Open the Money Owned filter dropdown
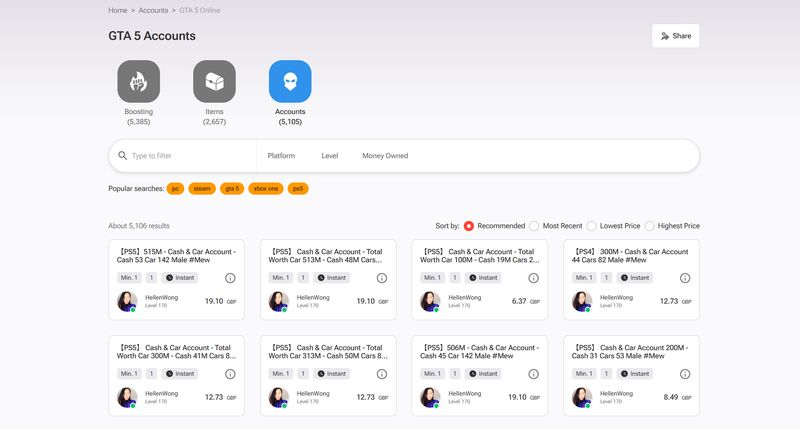This screenshot has height=429, width=800. [x=385, y=156]
